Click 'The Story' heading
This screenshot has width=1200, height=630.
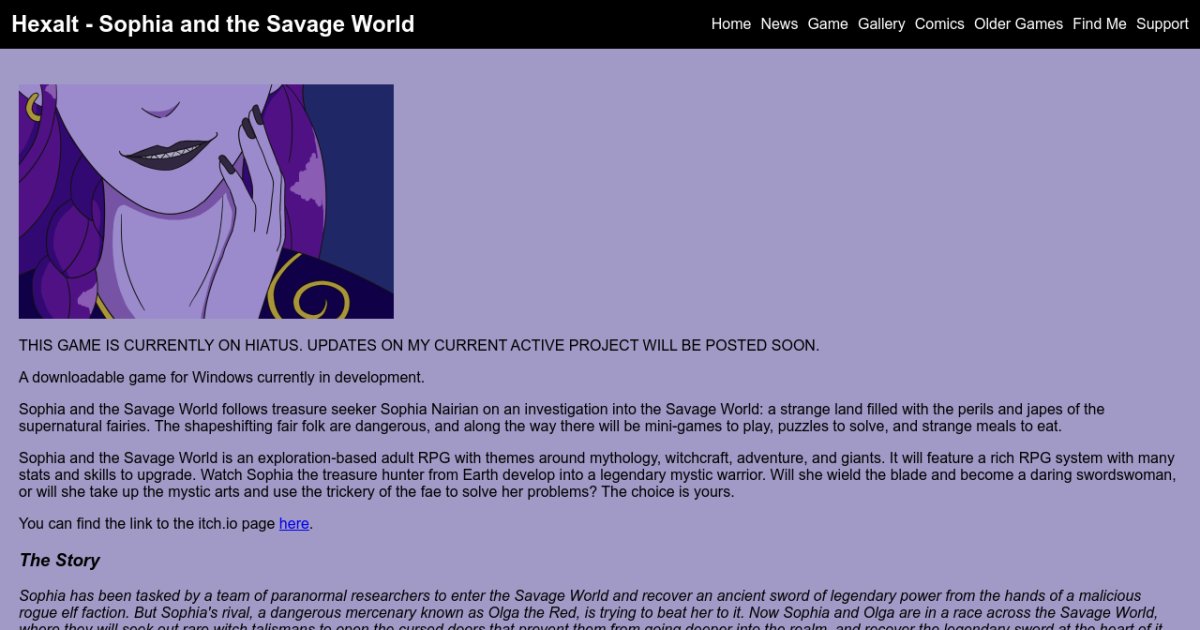[x=59, y=560]
